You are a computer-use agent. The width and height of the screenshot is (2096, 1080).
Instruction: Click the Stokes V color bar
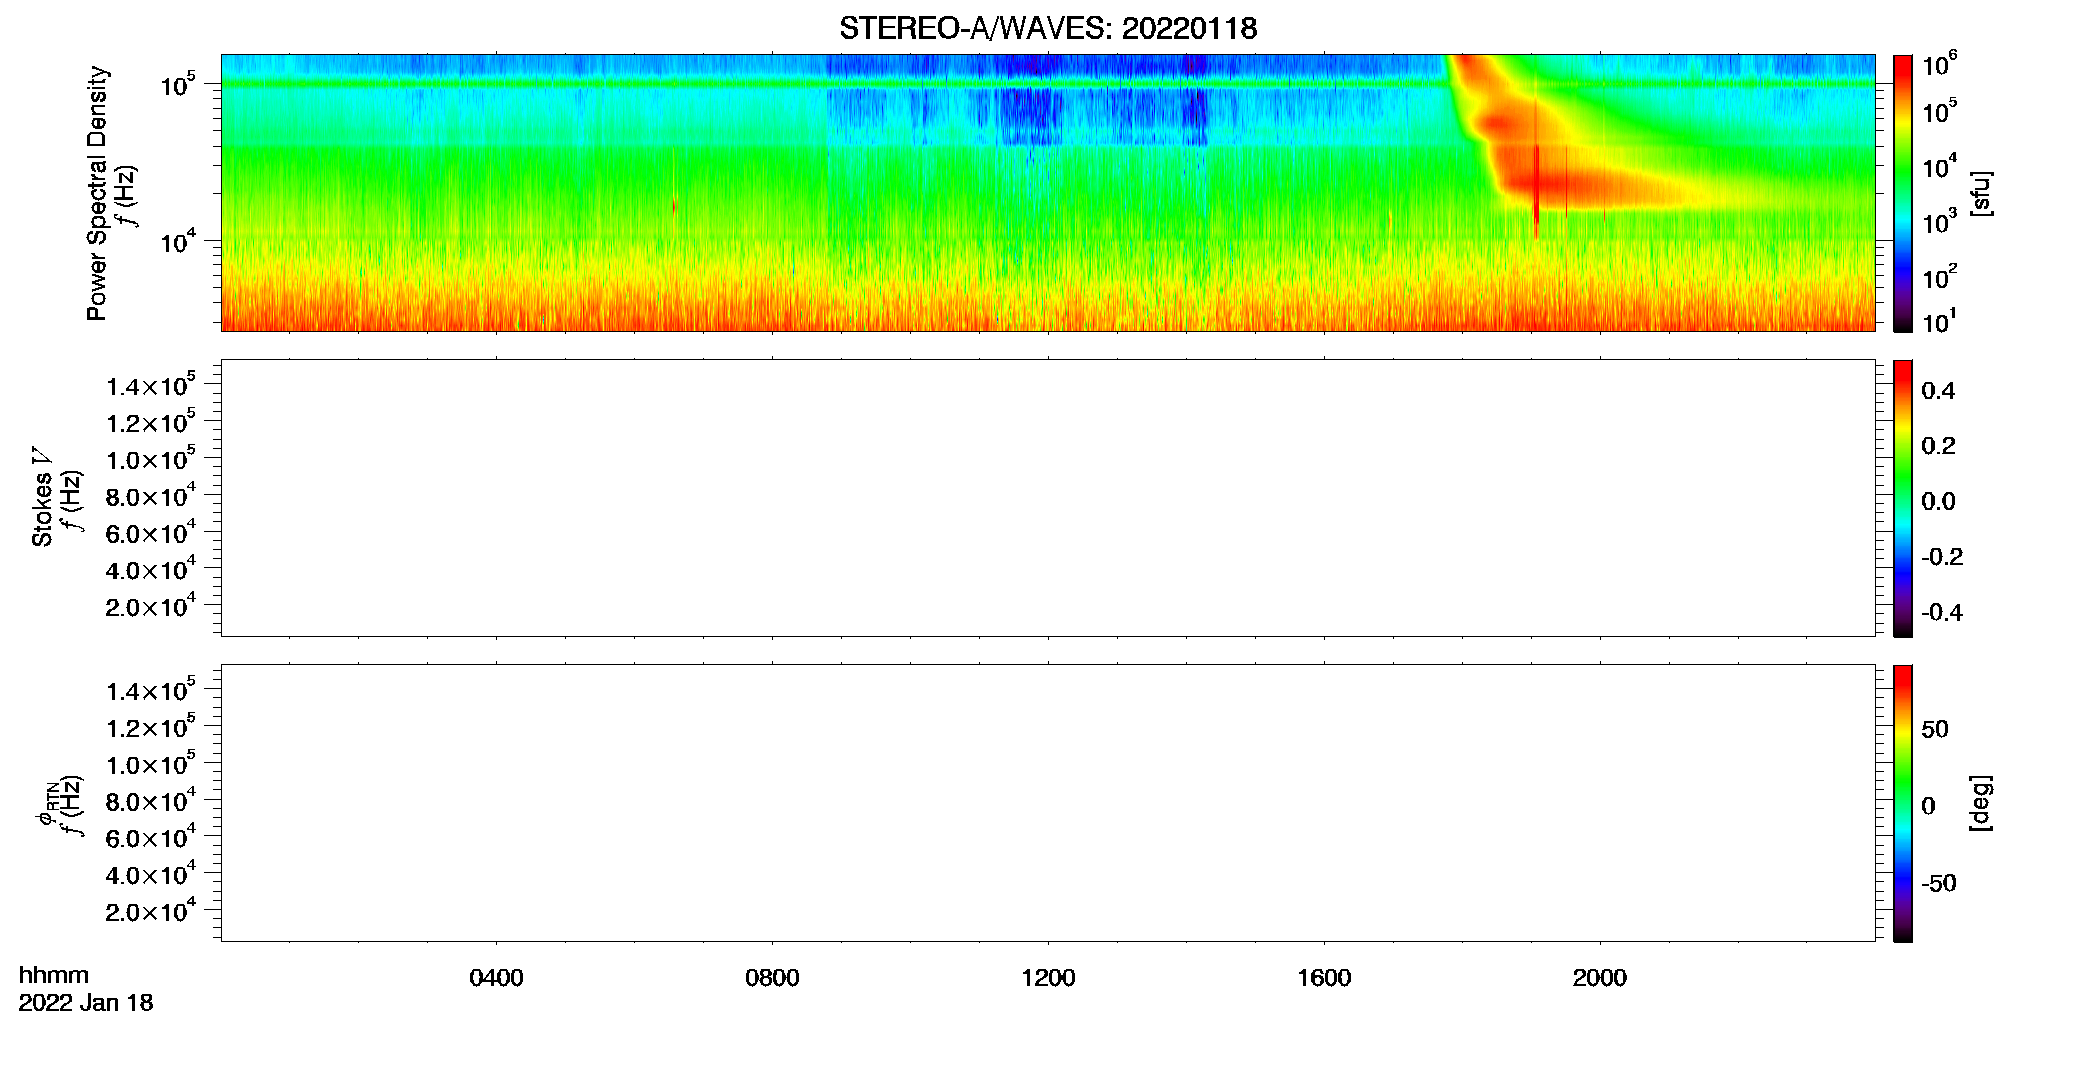click(1902, 498)
